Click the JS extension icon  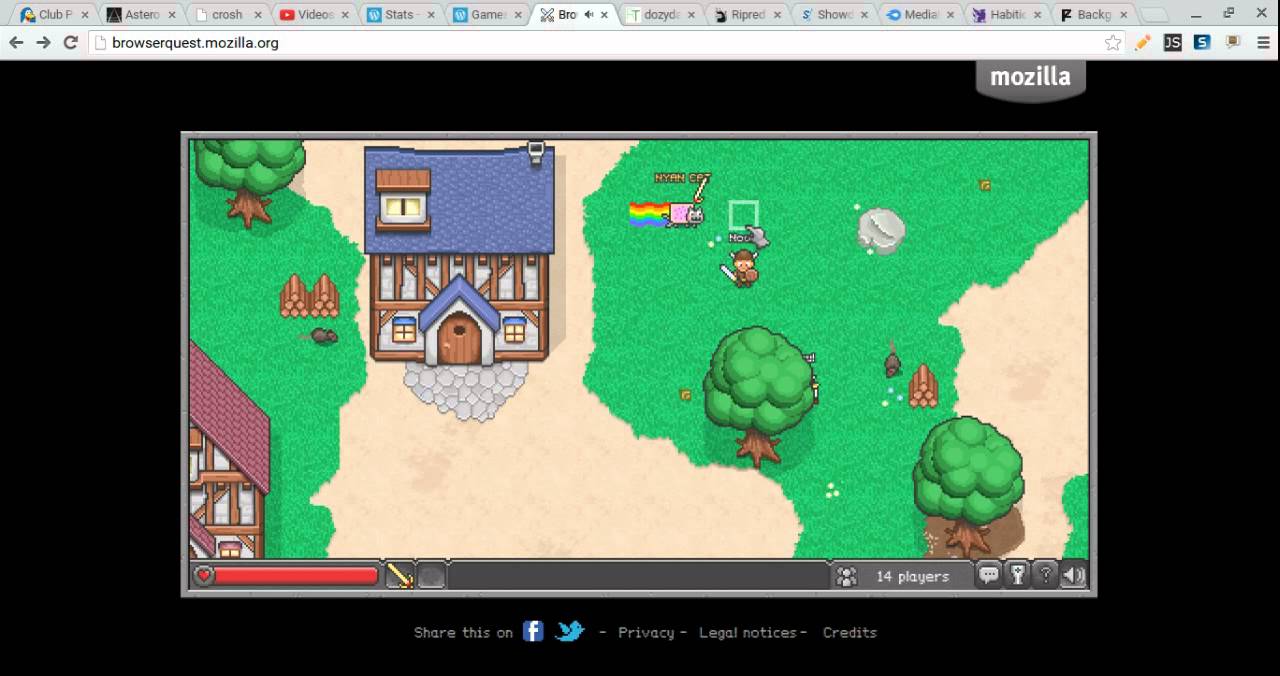pyautogui.click(x=1173, y=42)
